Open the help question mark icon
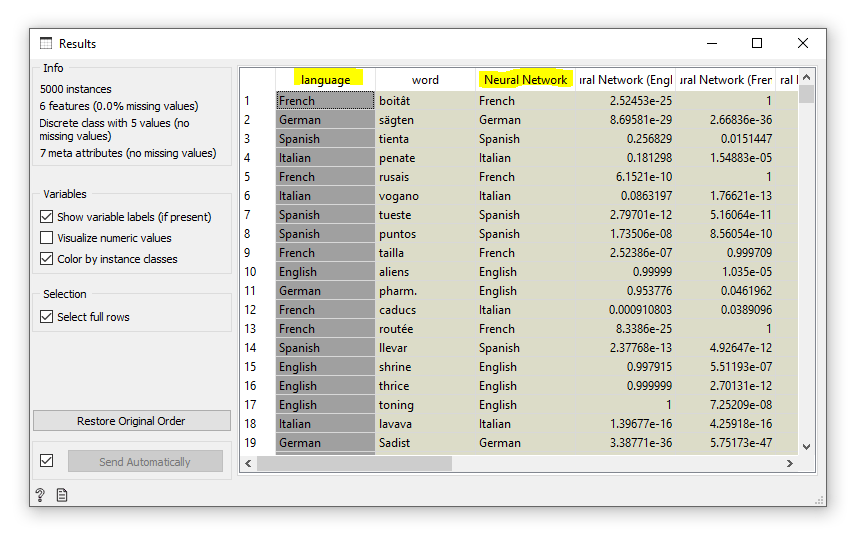862x544 pixels. (40, 495)
